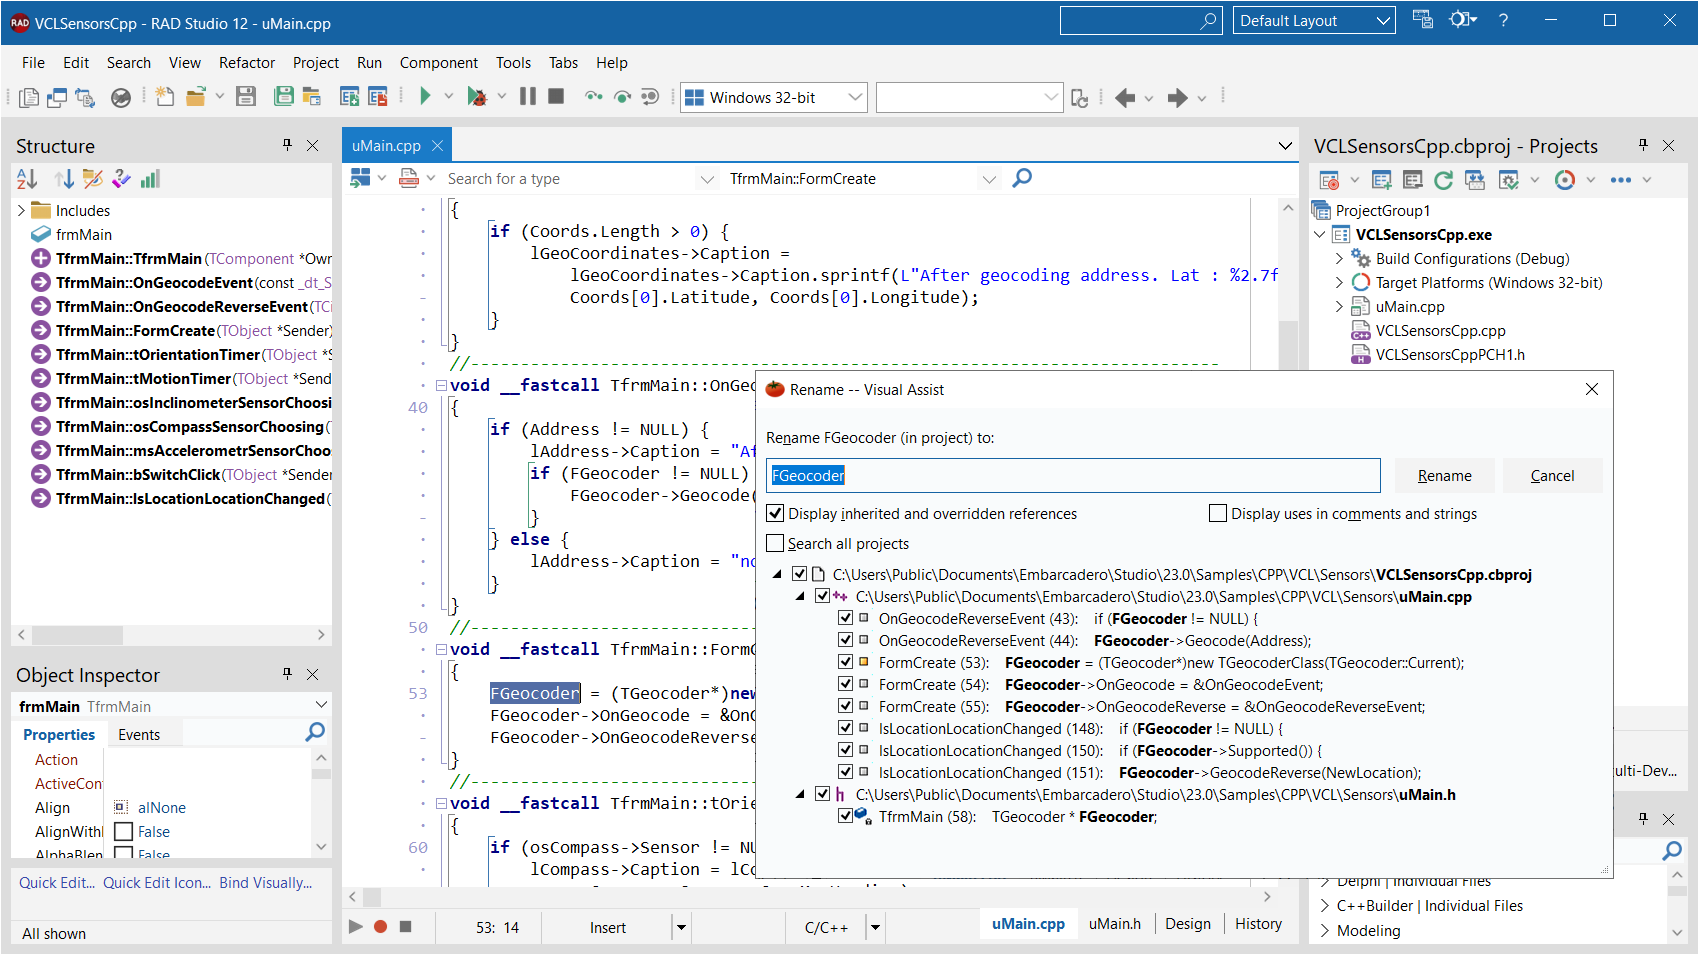Click the title bar IDE search box
The image size is (1699, 955).
(x=1141, y=21)
